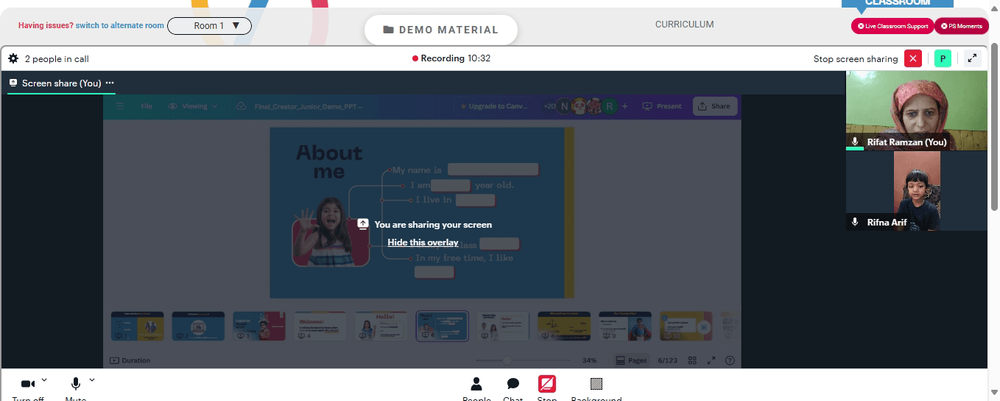Click Rifat Ramzan (You) video tile
Screen dimensions: 1000x401
(x=916, y=111)
